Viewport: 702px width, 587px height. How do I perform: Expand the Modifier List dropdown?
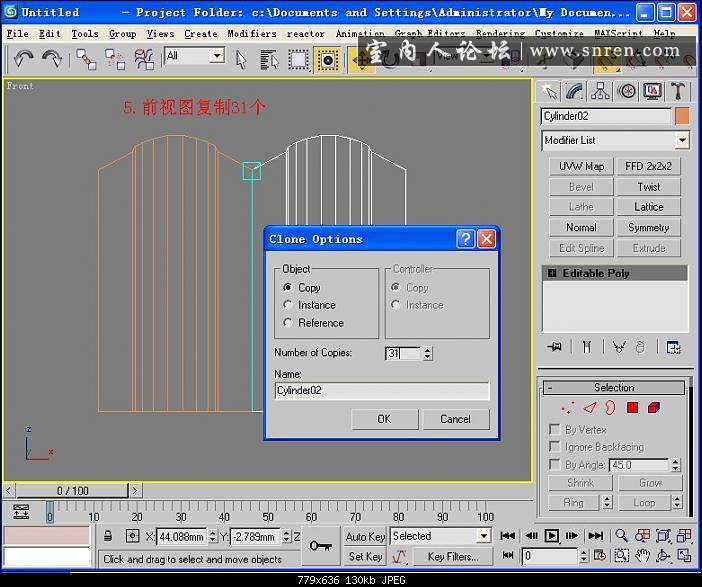click(x=682, y=141)
